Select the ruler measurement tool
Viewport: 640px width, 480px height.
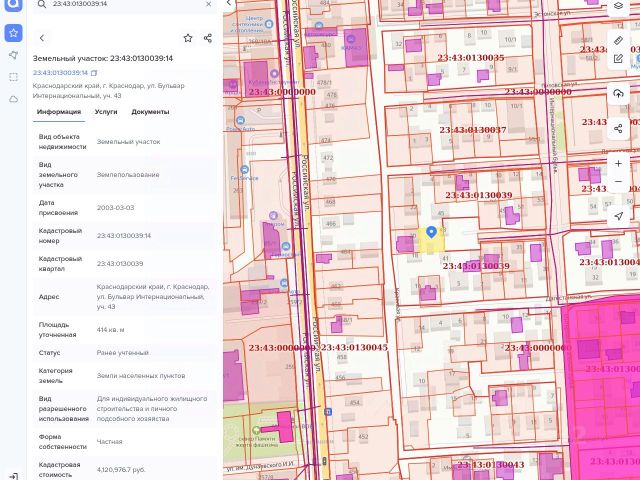(619, 41)
